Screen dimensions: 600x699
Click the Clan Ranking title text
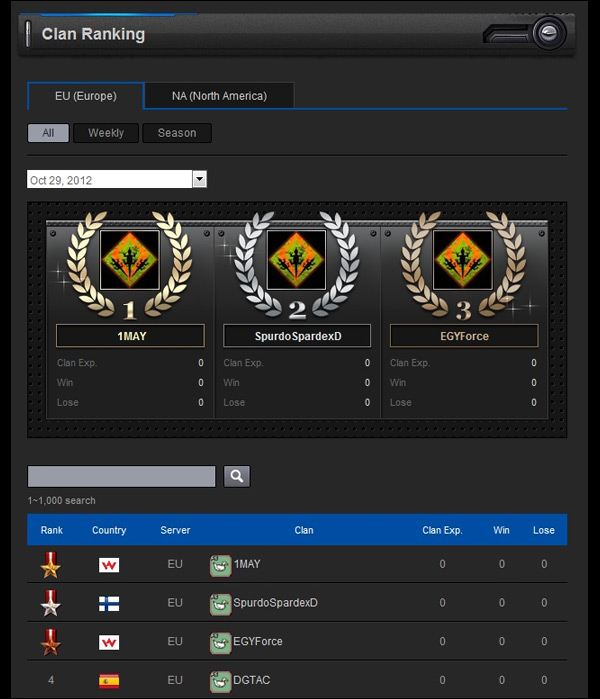pyautogui.click(x=93, y=34)
